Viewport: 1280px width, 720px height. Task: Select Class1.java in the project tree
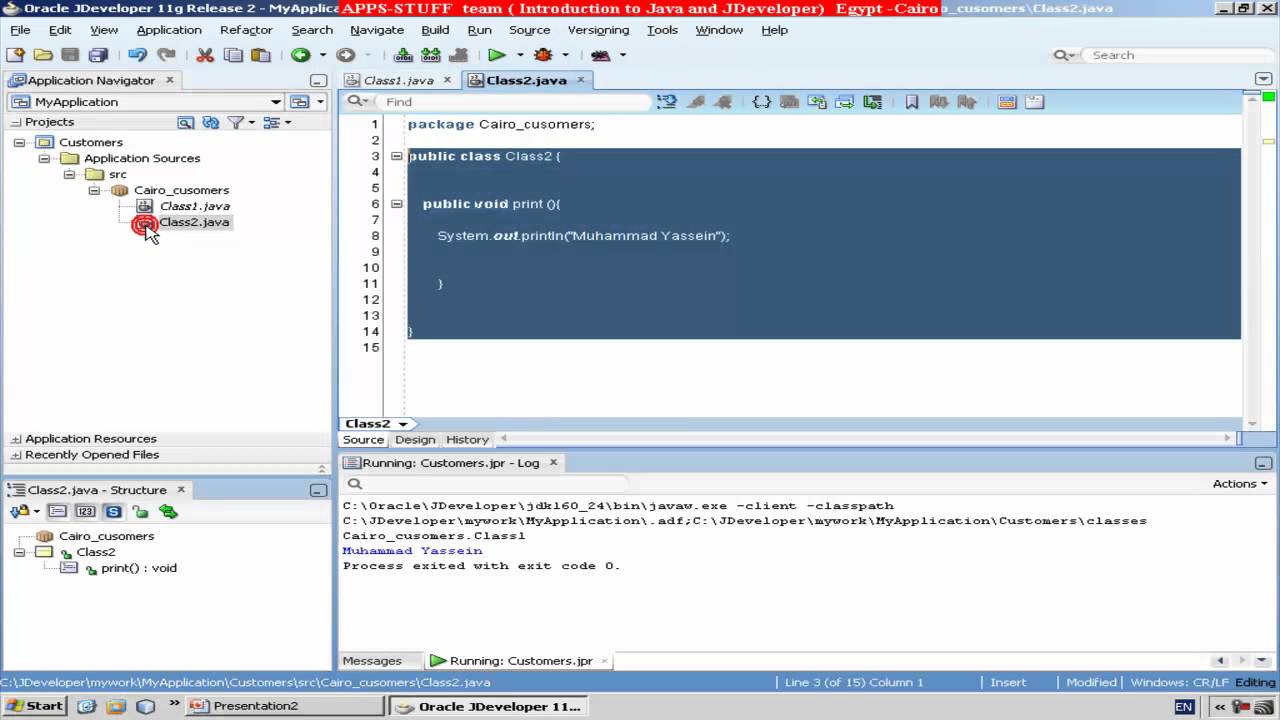(194, 206)
